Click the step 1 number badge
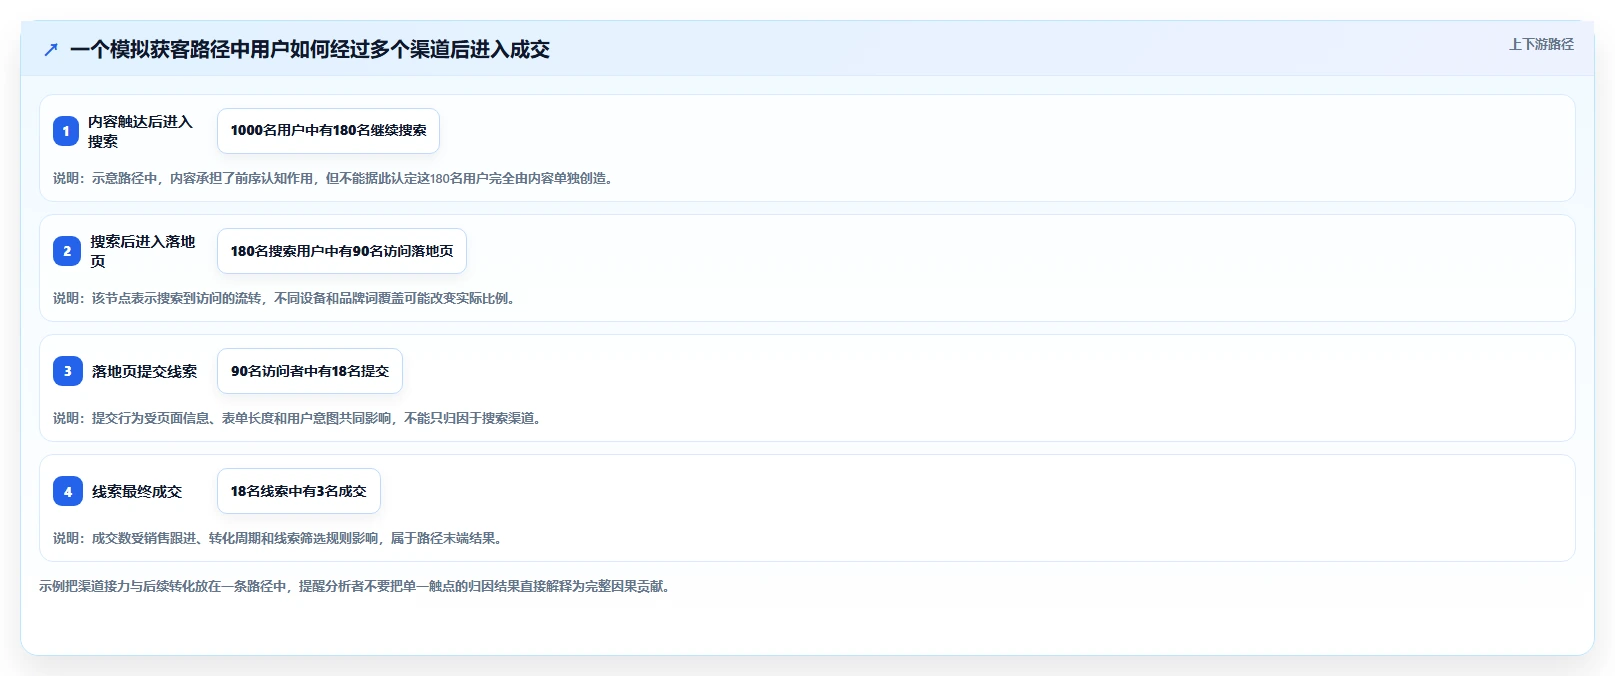 66,131
